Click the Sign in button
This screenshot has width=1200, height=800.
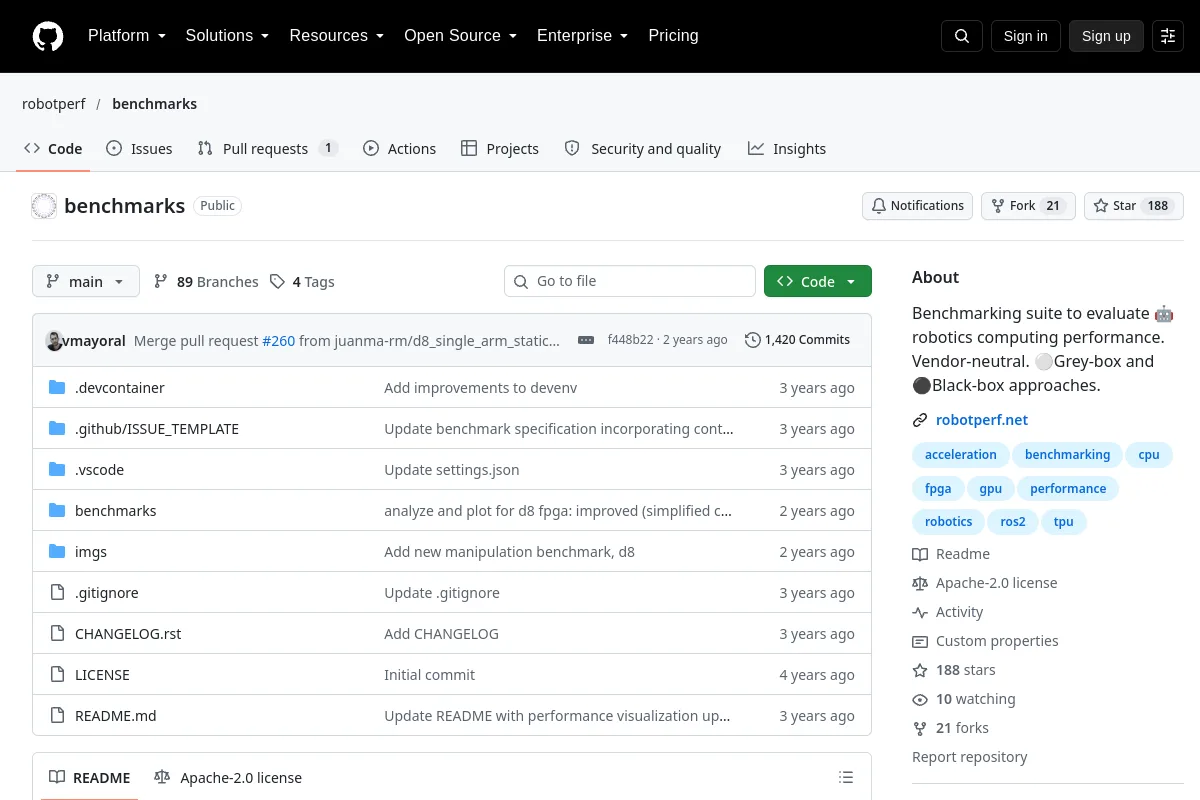pos(1026,36)
